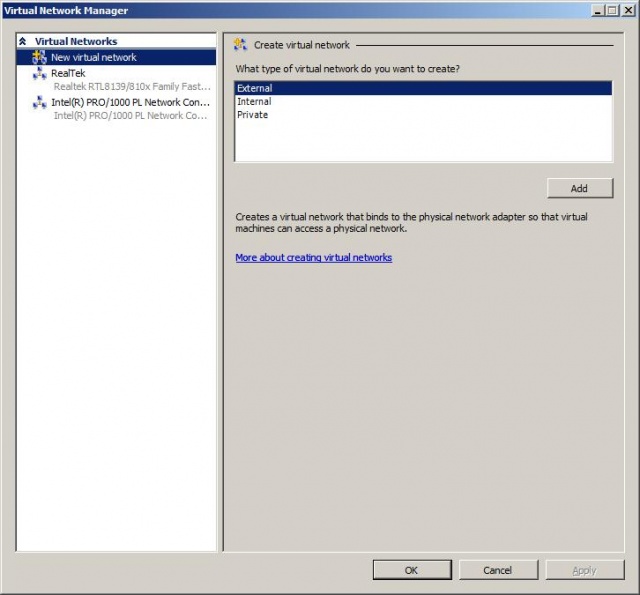Click the New virtual network star icon
640x595 pixels.
click(39, 57)
